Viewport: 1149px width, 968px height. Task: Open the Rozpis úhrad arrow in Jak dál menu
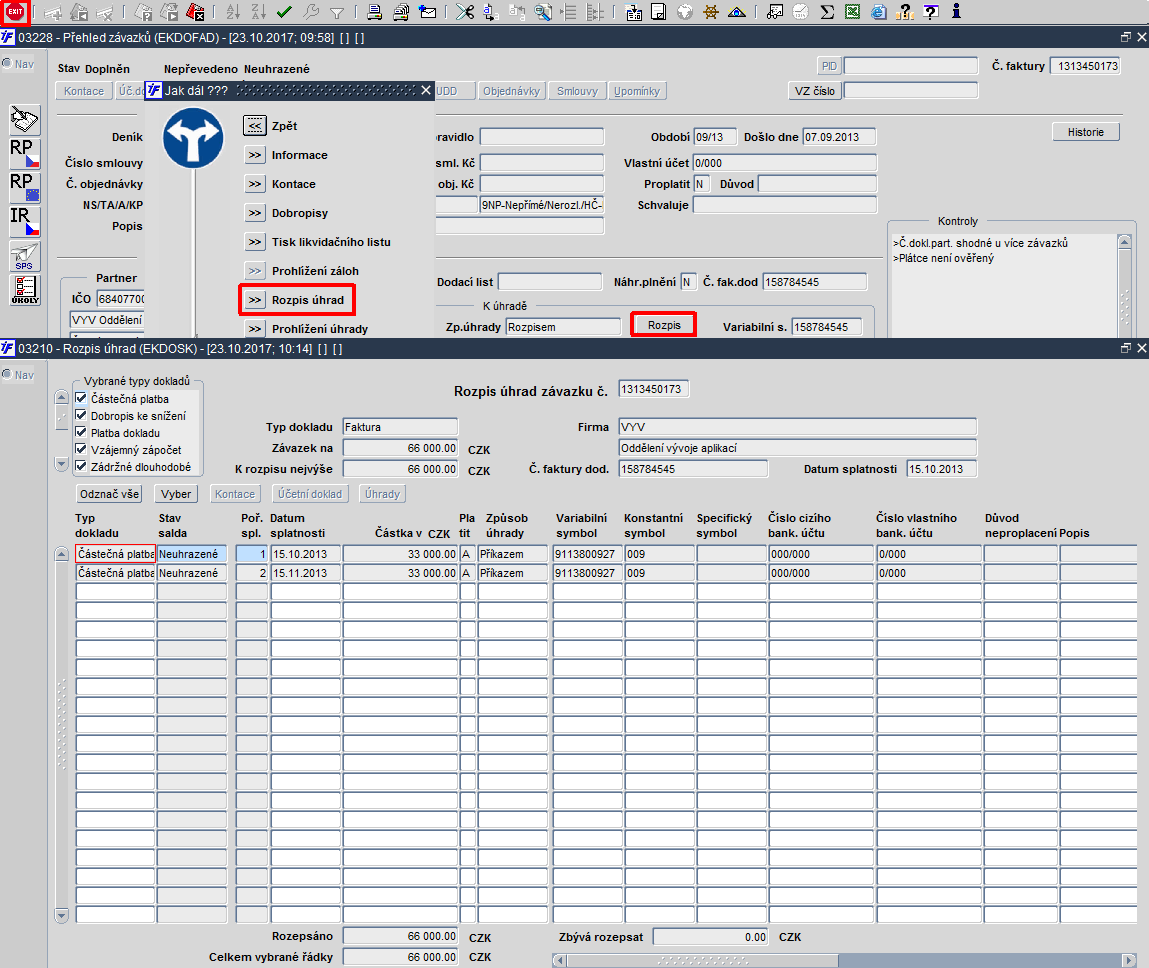point(254,300)
